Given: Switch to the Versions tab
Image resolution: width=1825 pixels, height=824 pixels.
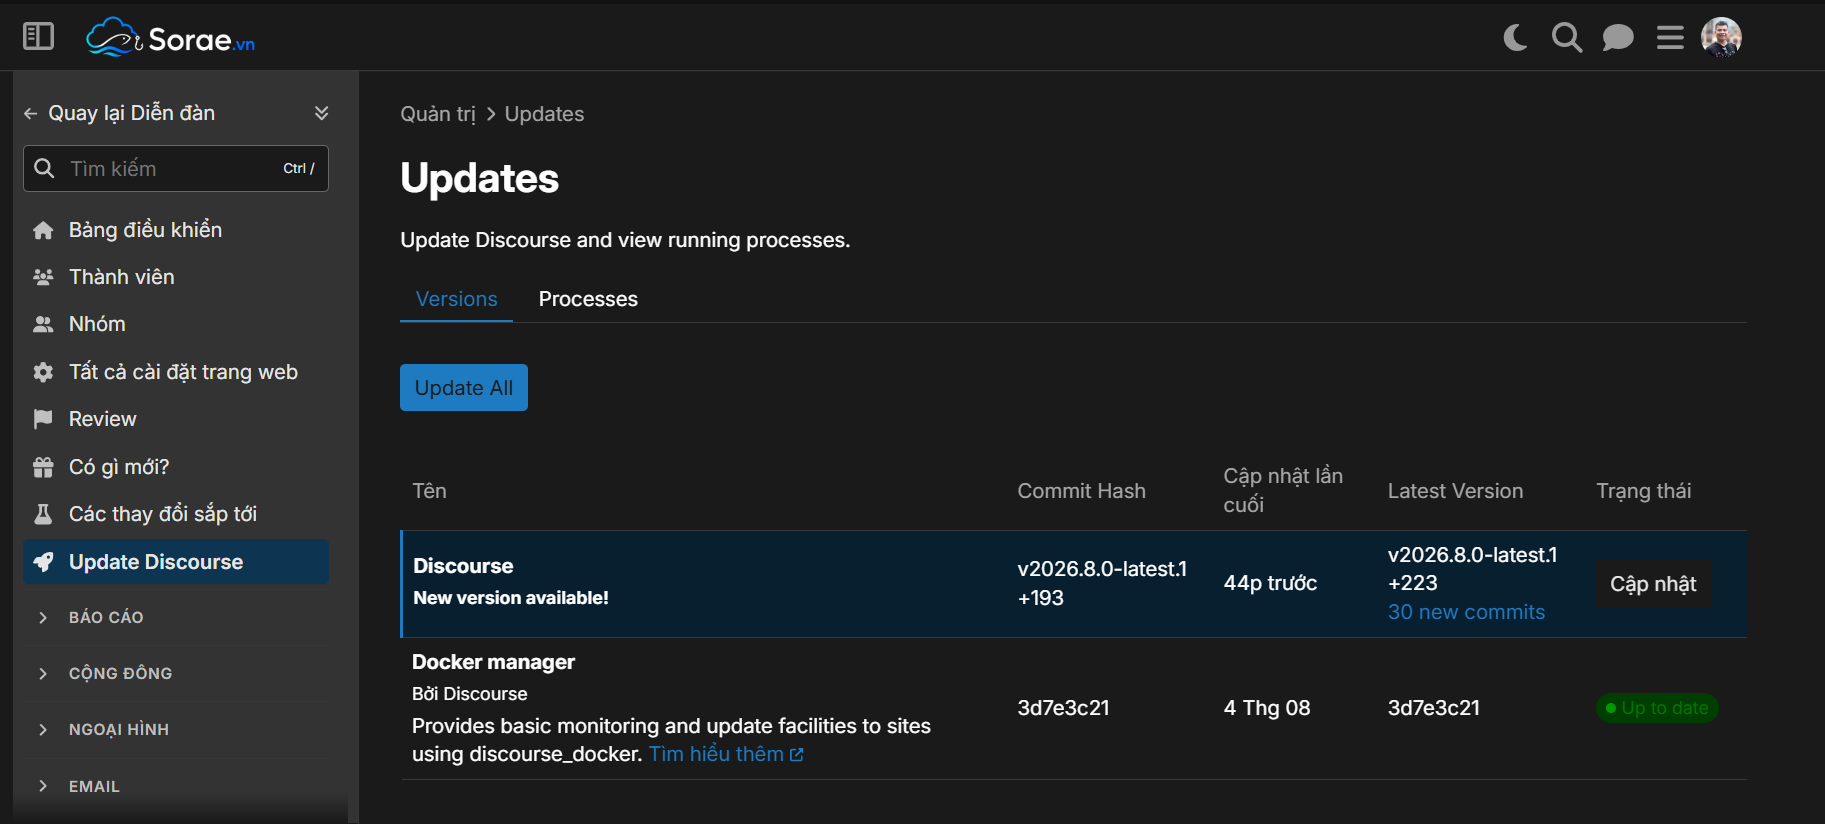Looking at the screenshot, I should (x=456, y=299).
